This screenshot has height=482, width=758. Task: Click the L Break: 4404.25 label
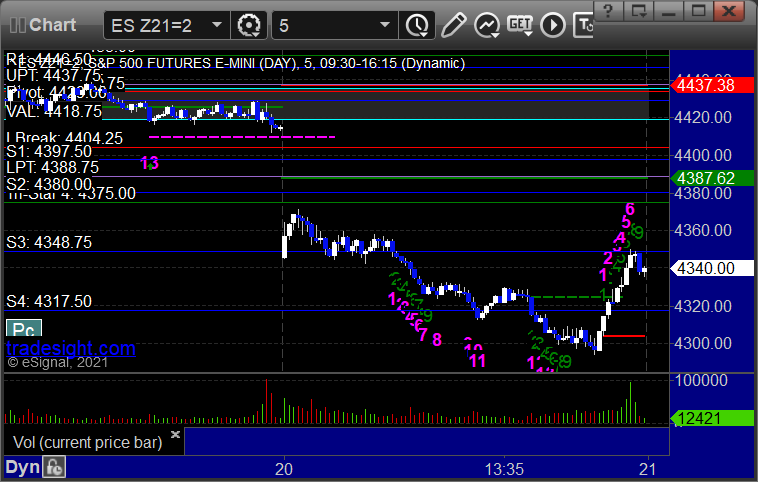tap(64, 138)
